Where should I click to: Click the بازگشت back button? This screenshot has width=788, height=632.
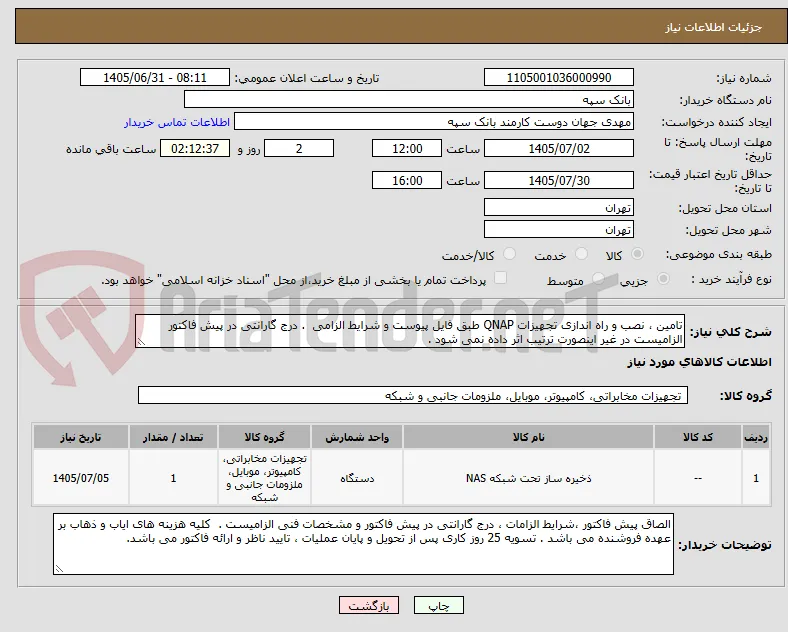pos(369,605)
